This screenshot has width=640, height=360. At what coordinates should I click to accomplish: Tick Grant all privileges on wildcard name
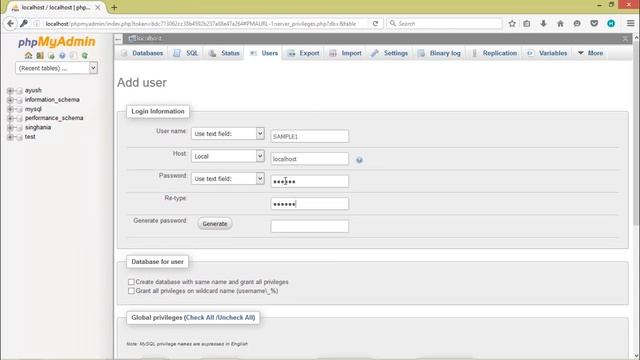point(131,291)
